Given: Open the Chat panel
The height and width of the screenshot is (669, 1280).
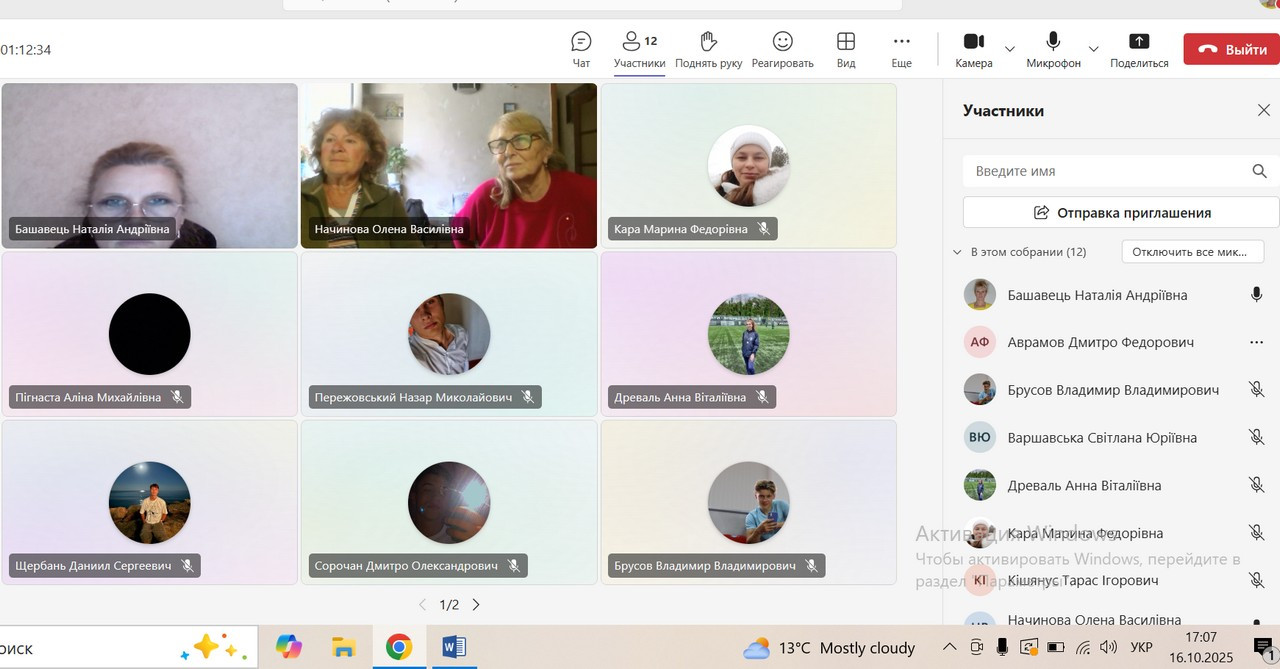Looking at the screenshot, I should pyautogui.click(x=581, y=48).
